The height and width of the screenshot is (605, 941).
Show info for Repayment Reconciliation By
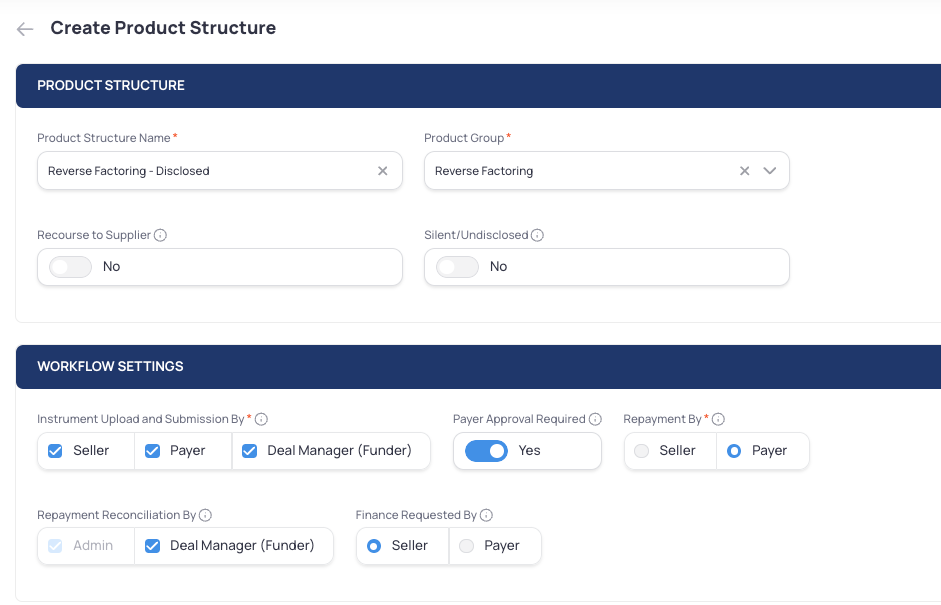coord(205,516)
